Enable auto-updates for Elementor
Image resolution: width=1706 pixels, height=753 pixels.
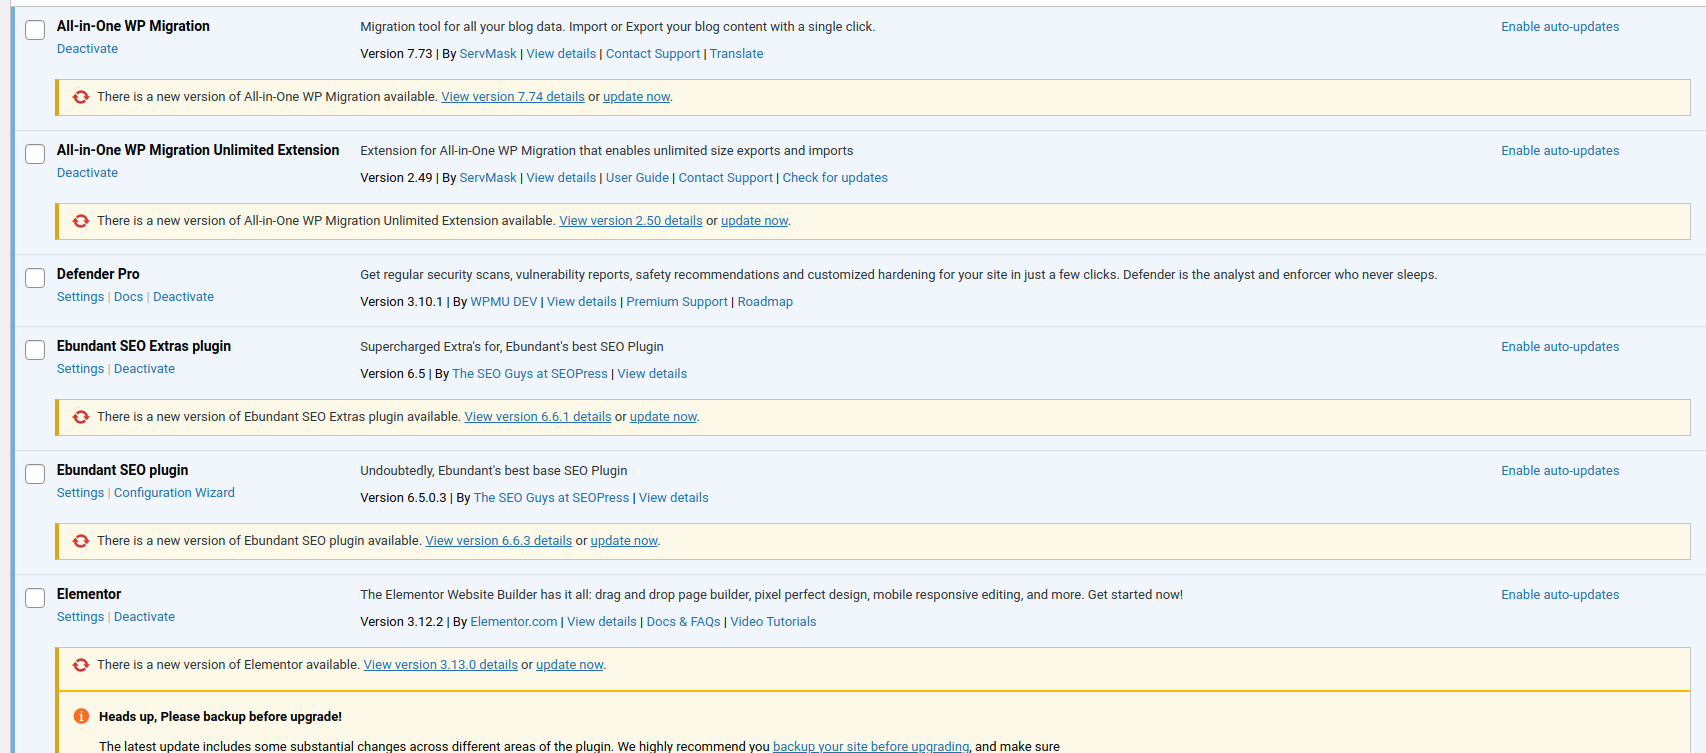coord(1559,595)
